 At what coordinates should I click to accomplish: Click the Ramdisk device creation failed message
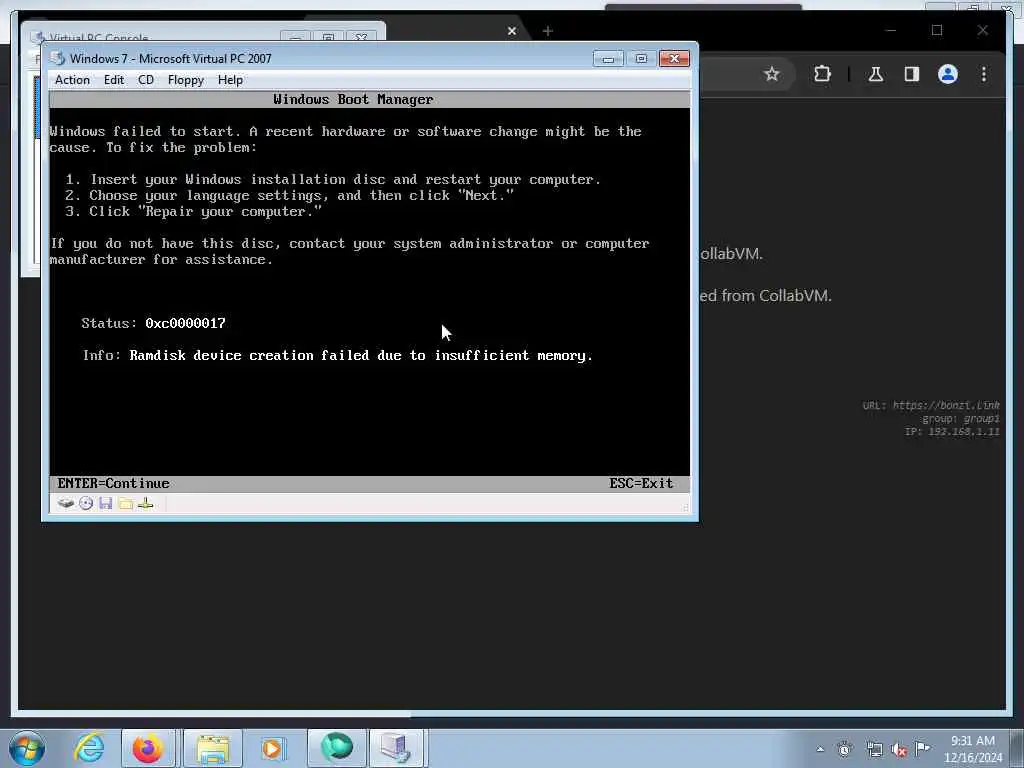pos(361,355)
